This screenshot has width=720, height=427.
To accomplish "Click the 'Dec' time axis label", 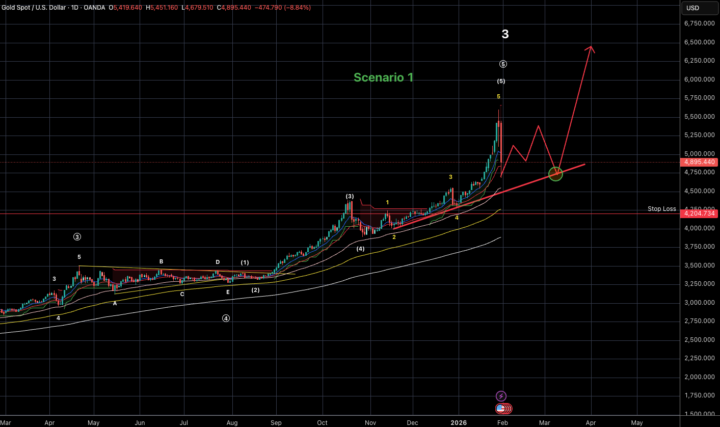I will pos(412,422).
